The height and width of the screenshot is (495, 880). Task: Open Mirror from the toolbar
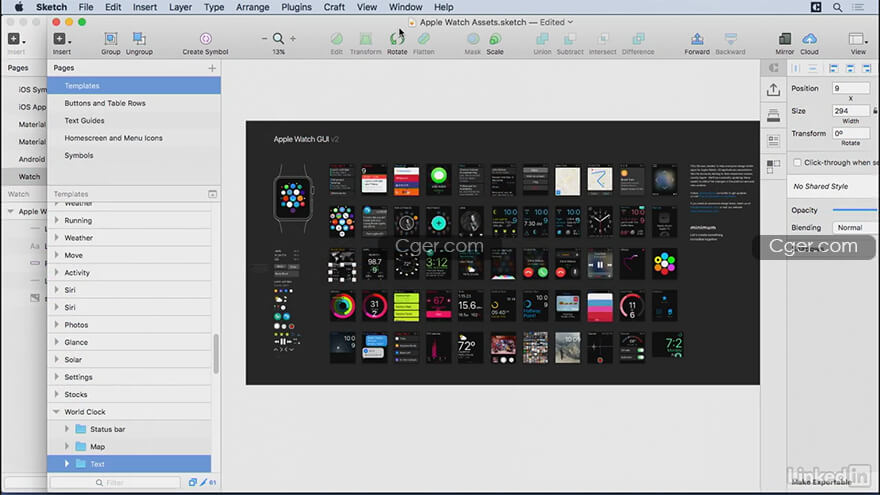coord(785,43)
